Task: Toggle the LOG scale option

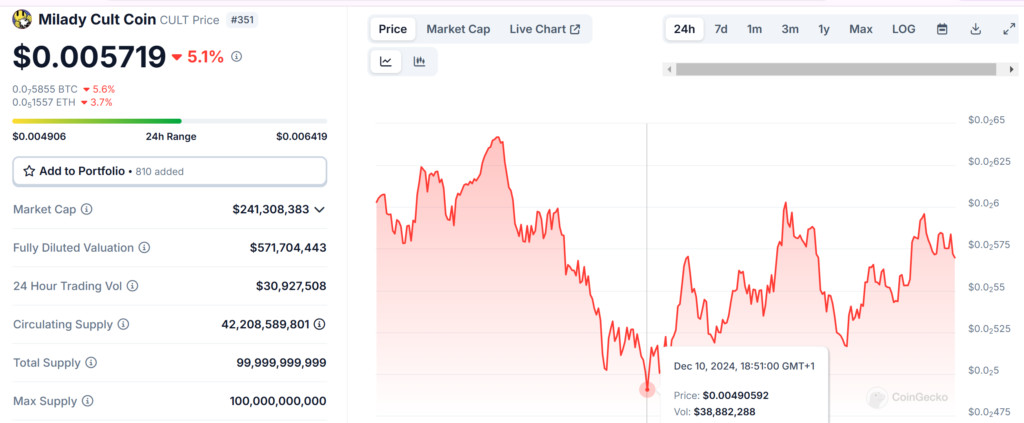Action: pyautogui.click(x=903, y=29)
